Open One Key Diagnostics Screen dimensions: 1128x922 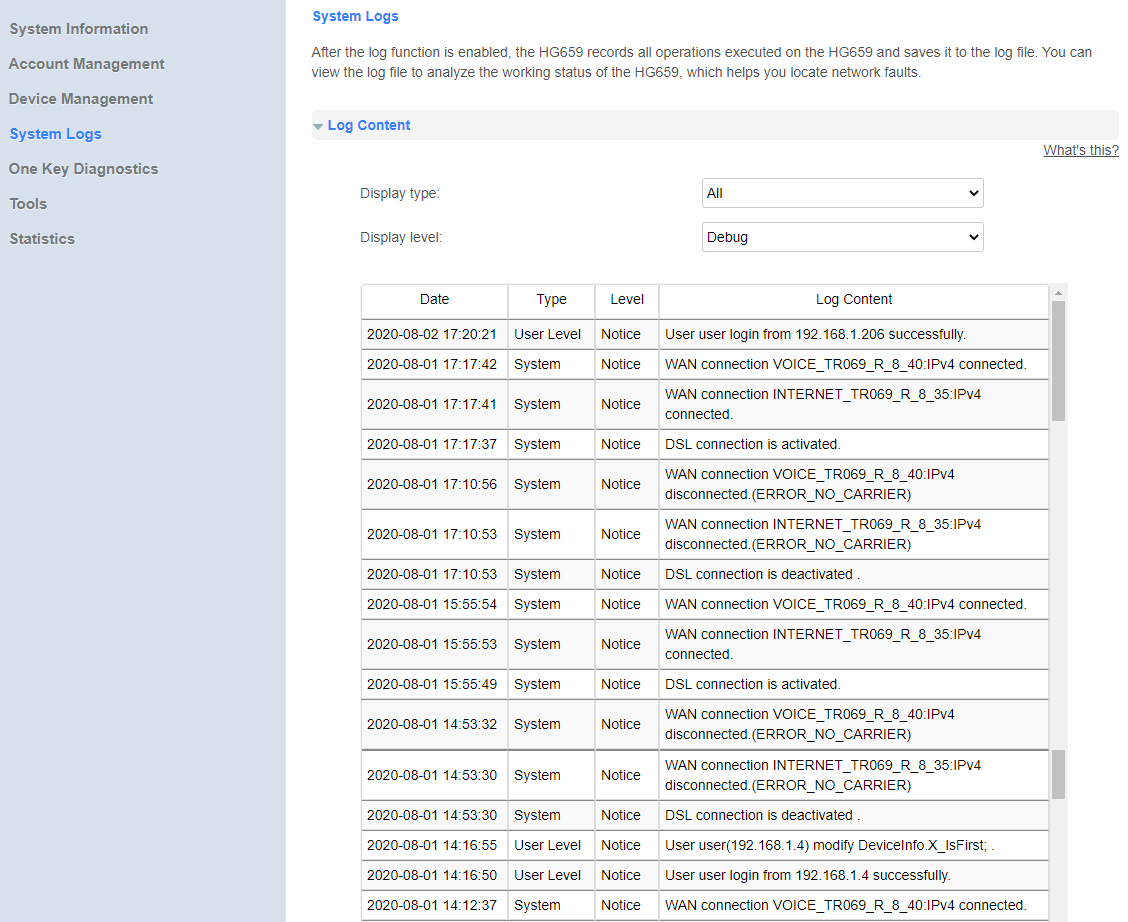pyautogui.click(x=83, y=169)
